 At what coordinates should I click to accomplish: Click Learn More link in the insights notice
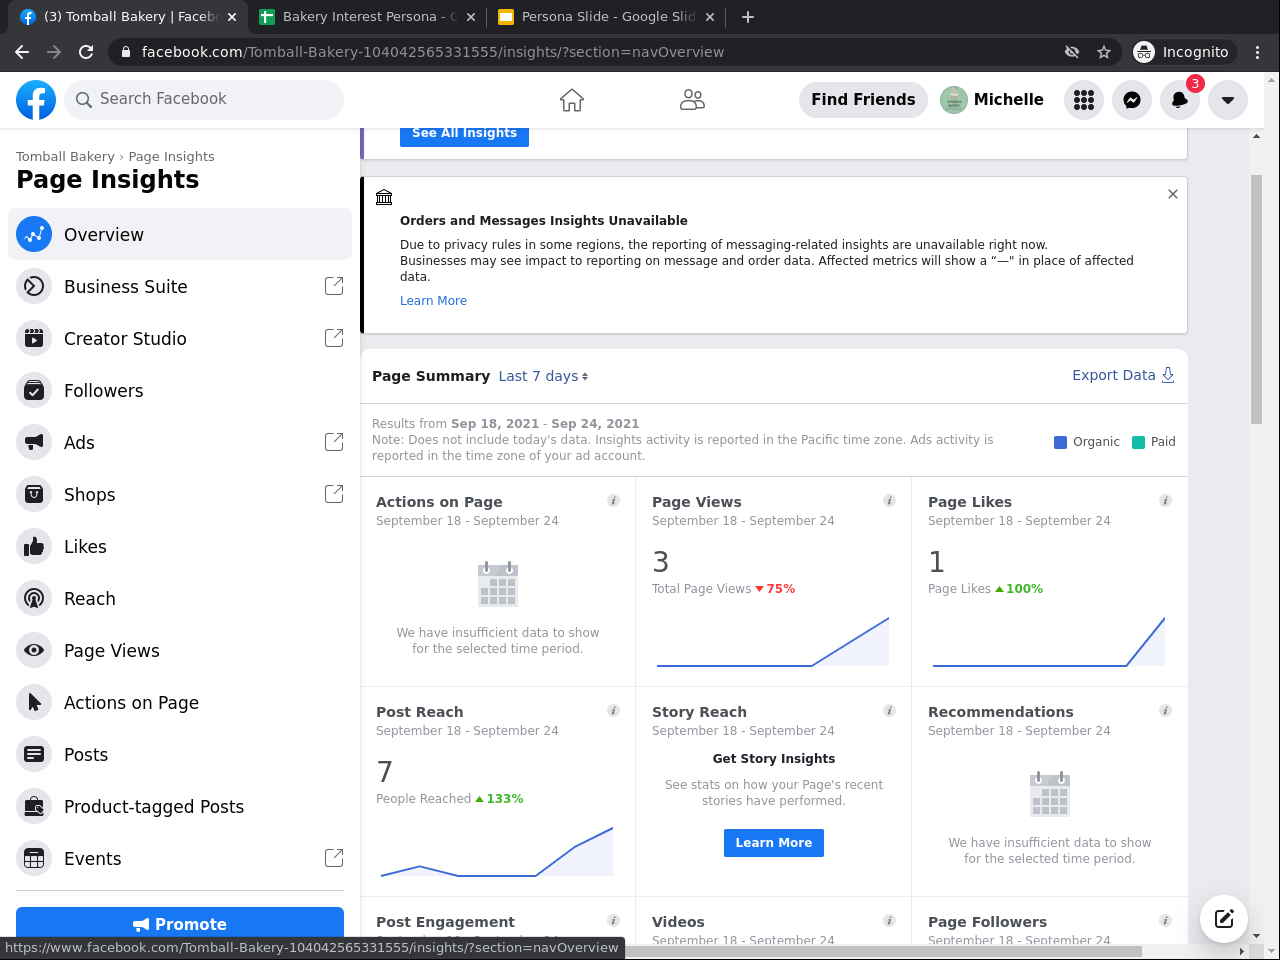coord(433,301)
